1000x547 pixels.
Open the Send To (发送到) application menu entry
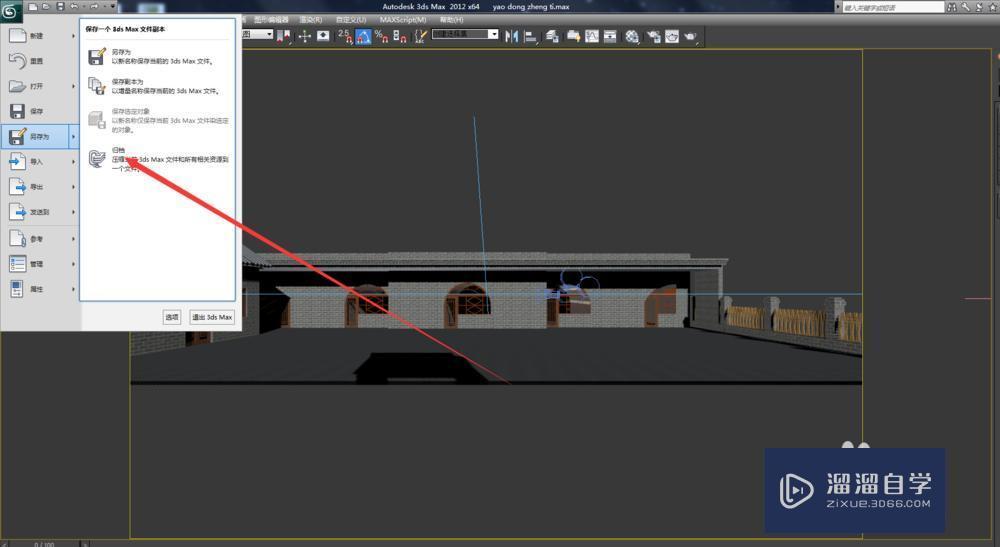point(41,212)
